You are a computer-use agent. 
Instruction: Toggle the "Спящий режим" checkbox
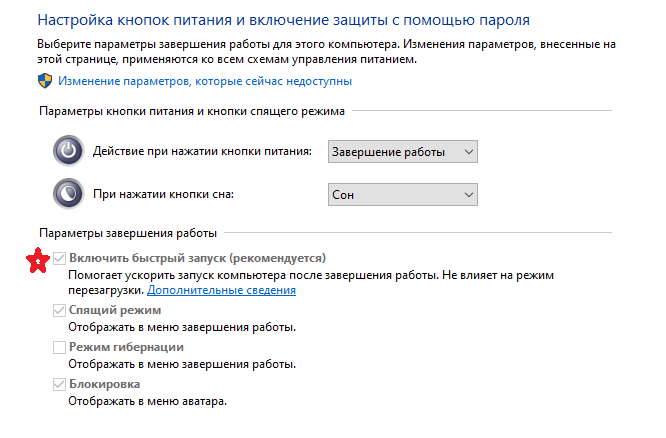pyautogui.click(x=59, y=311)
